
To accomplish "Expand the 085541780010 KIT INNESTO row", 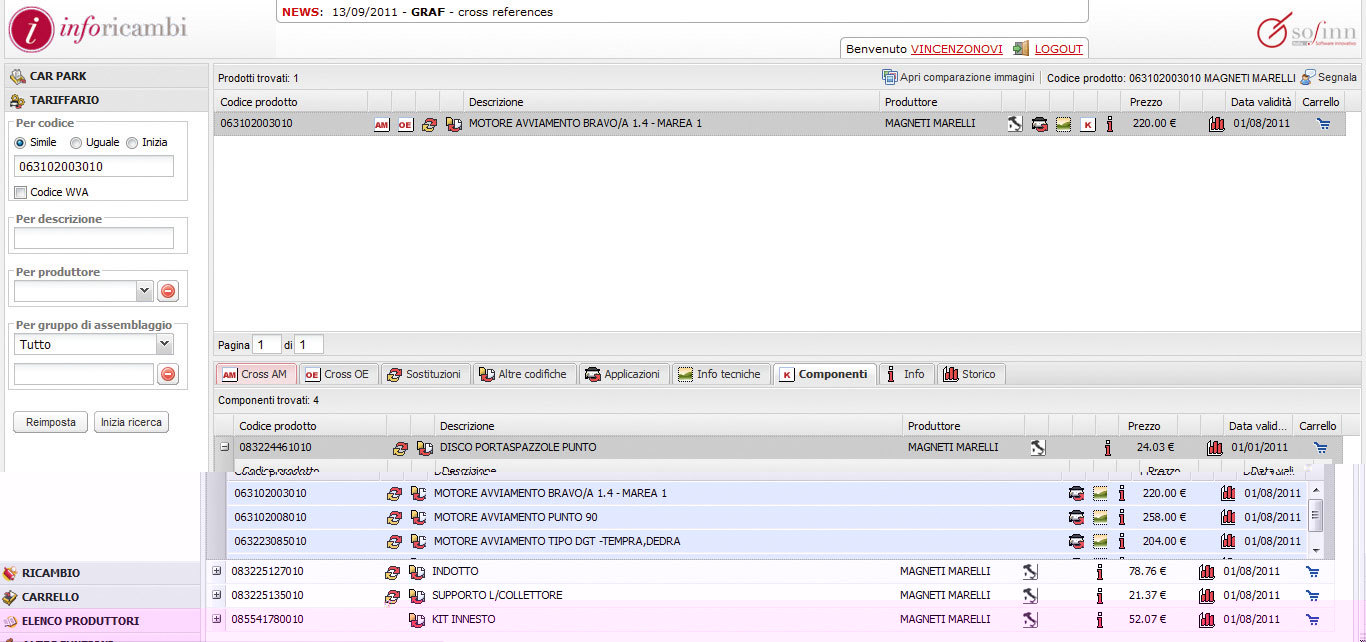I will [x=217, y=619].
